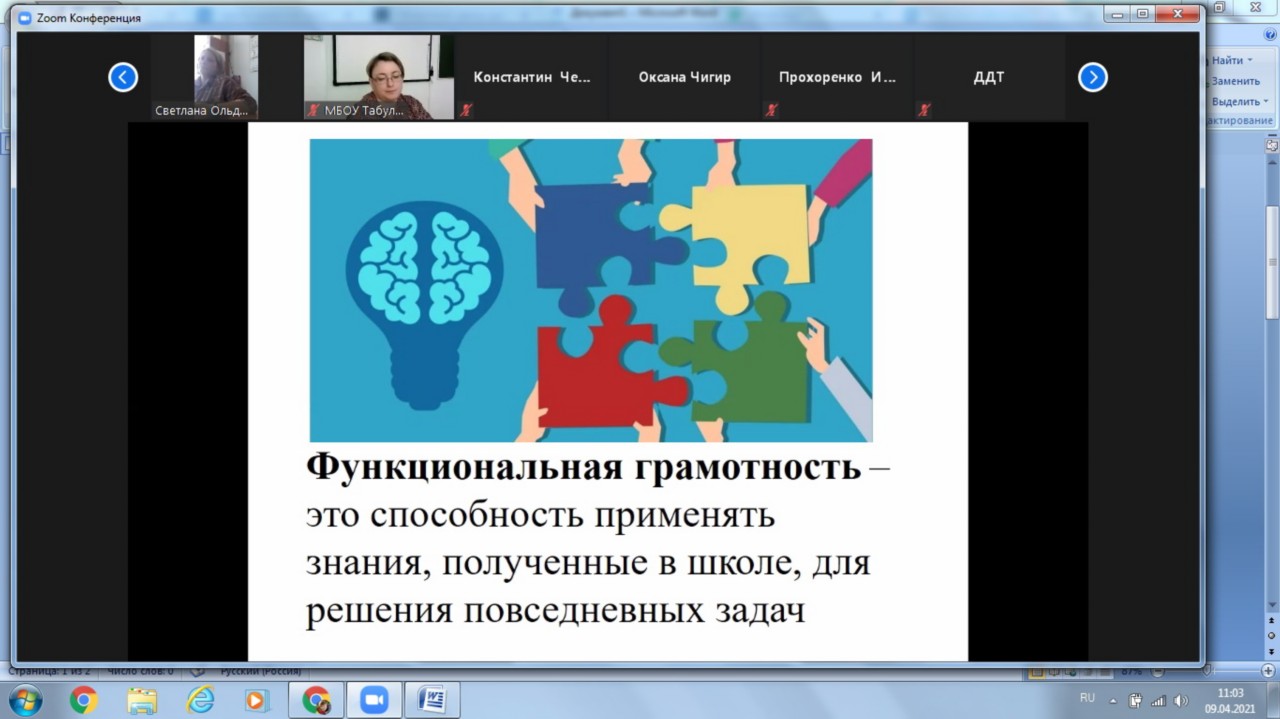The image size is (1280, 719).
Task: Open Zoom from the taskbar
Action: tap(374, 700)
